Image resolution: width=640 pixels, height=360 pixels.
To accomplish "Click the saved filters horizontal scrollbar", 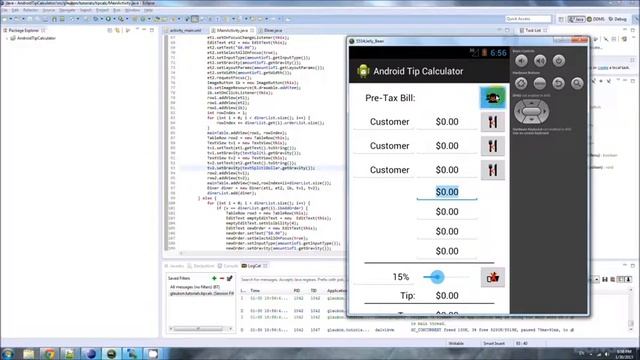I will (x=200, y=329).
